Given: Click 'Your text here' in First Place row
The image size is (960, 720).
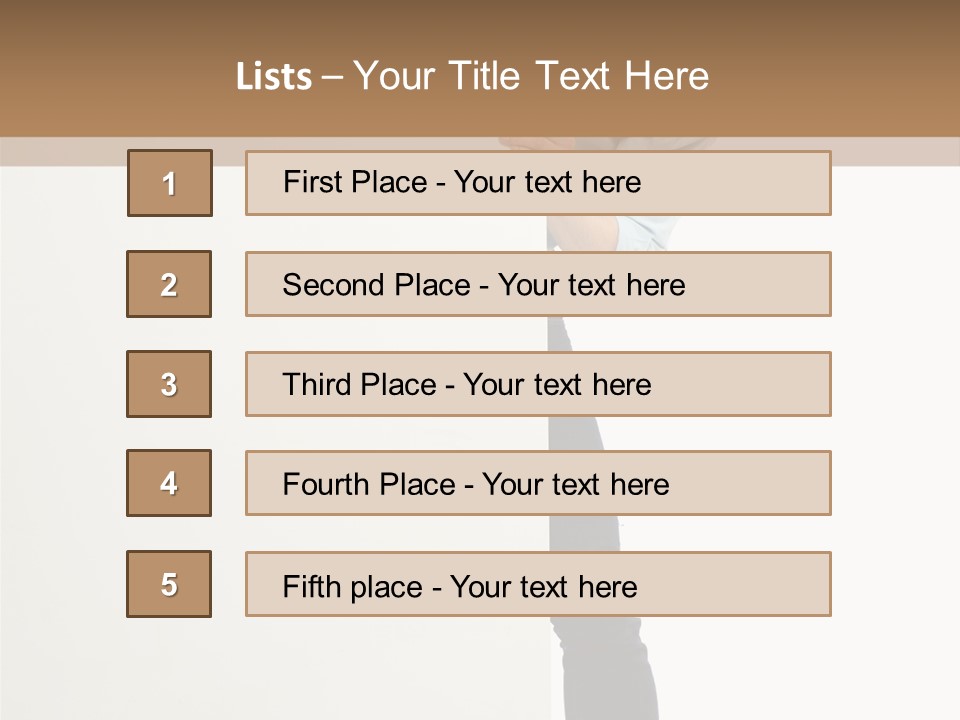Looking at the screenshot, I should point(547,182).
